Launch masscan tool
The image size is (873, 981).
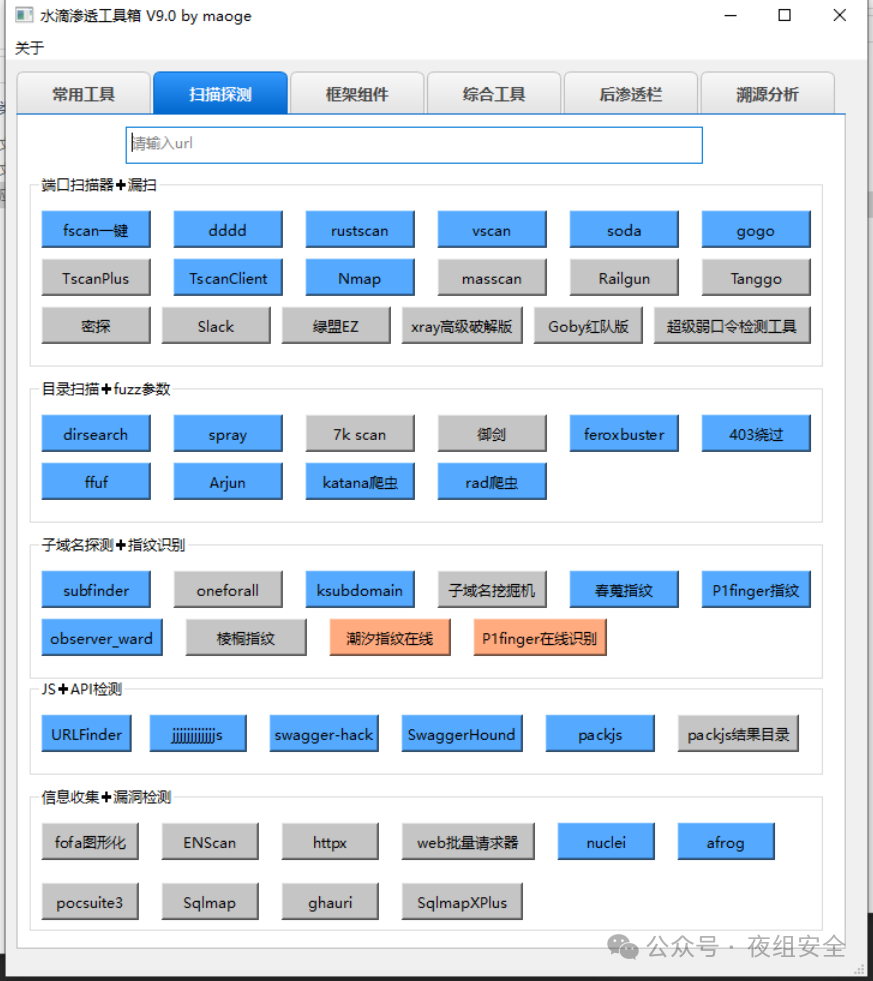click(x=492, y=278)
